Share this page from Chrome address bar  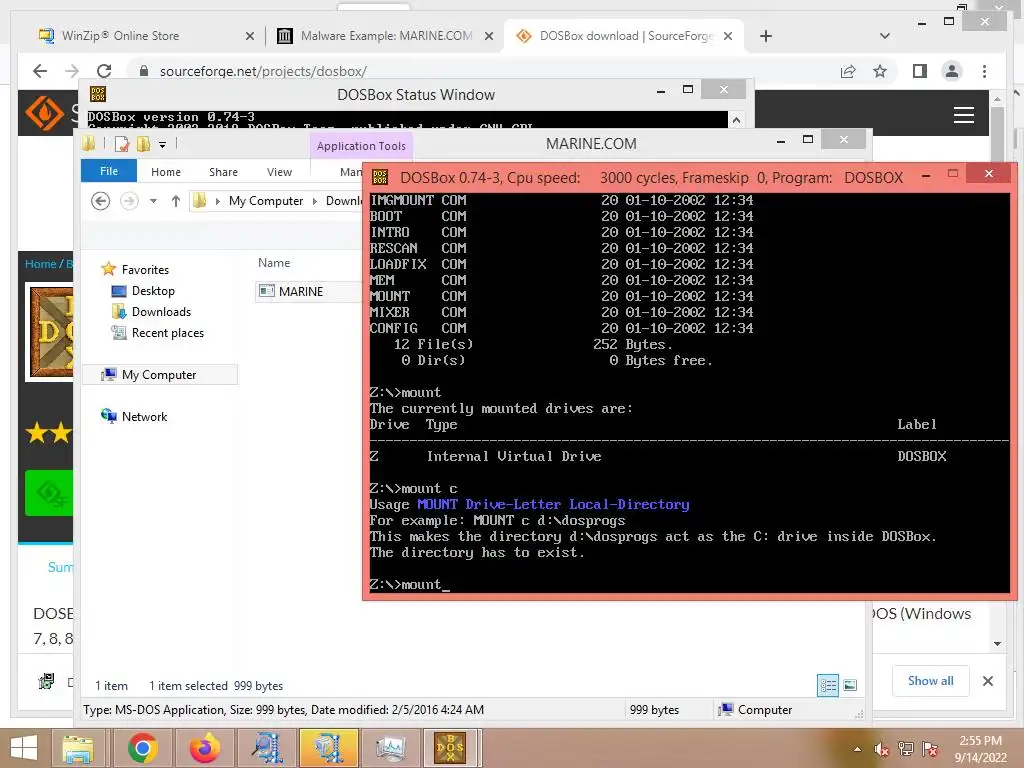pyautogui.click(x=848, y=71)
